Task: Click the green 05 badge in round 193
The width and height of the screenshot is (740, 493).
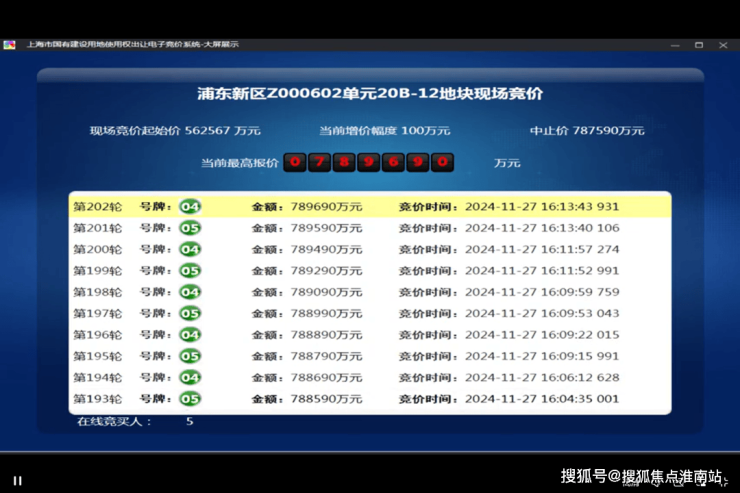Action: pyautogui.click(x=190, y=399)
